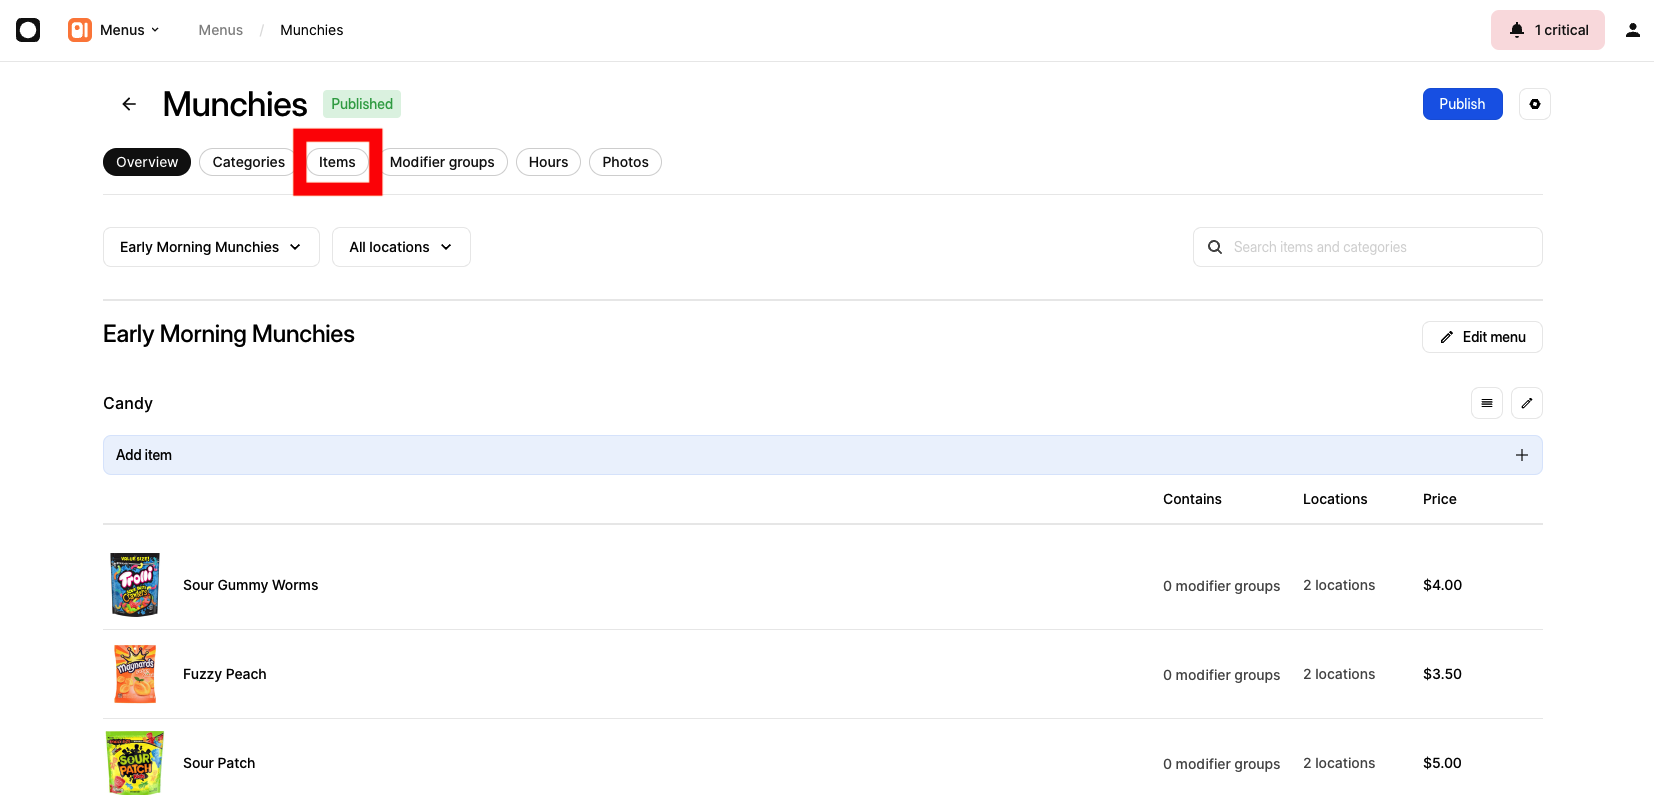Click modifier groups count for Sour Gummy Worms

point(1221,586)
